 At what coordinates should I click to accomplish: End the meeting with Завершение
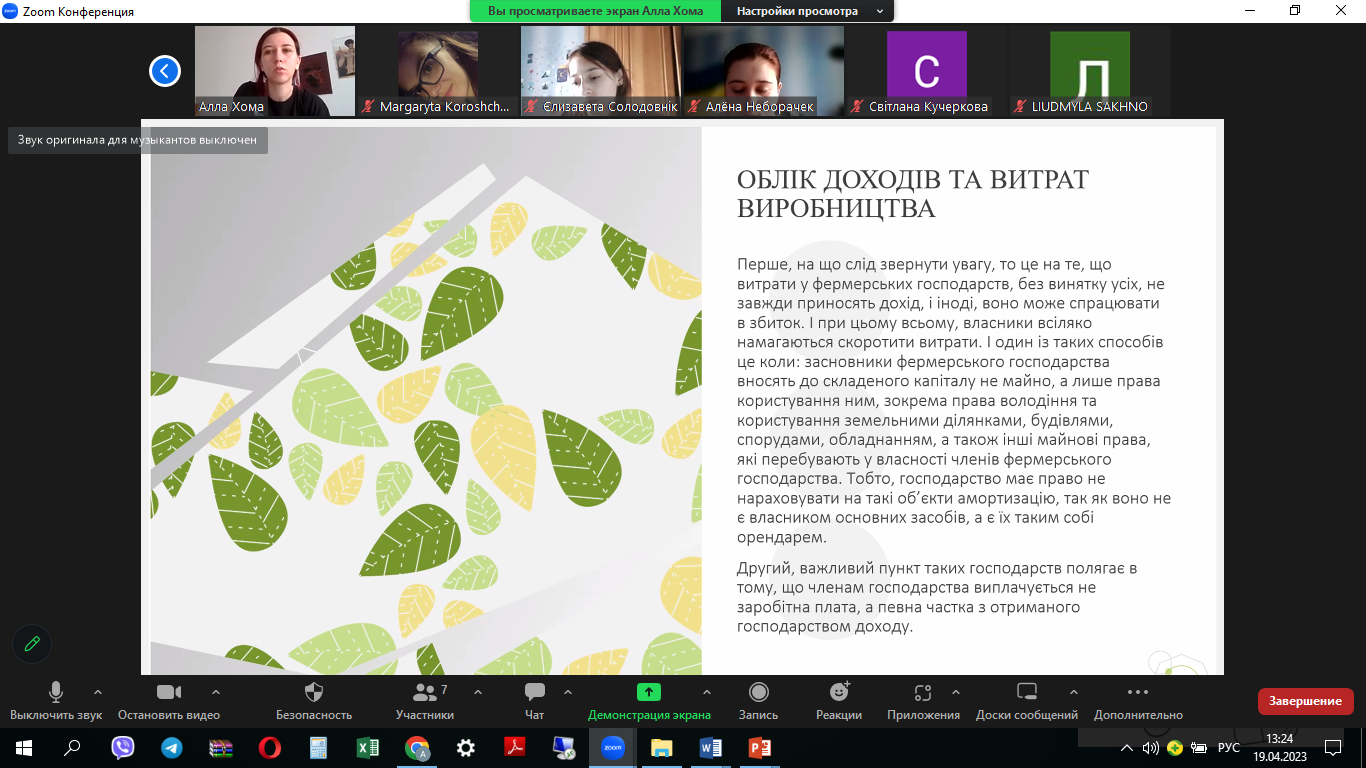(1306, 701)
